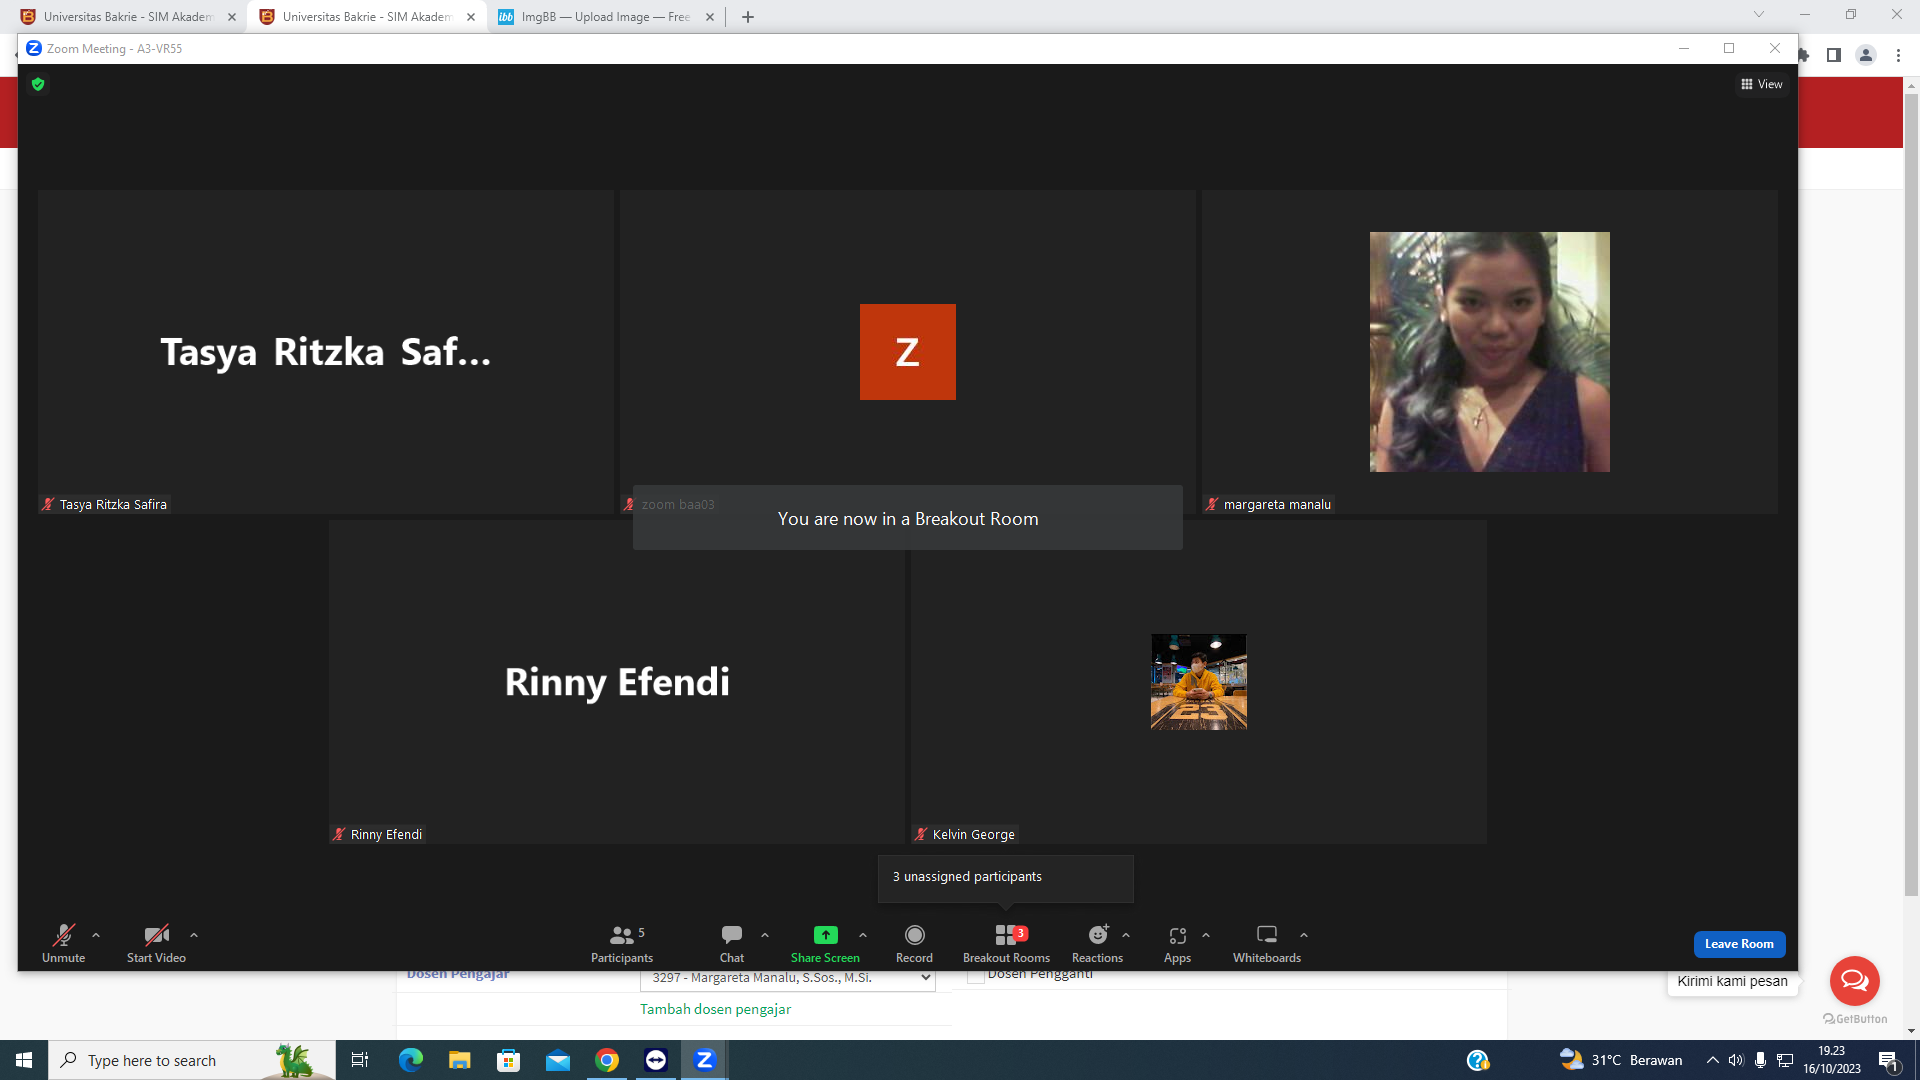Click the Kirimi kami pesan bubble
1920x1080 pixels.
pyautogui.click(x=1732, y=981)
